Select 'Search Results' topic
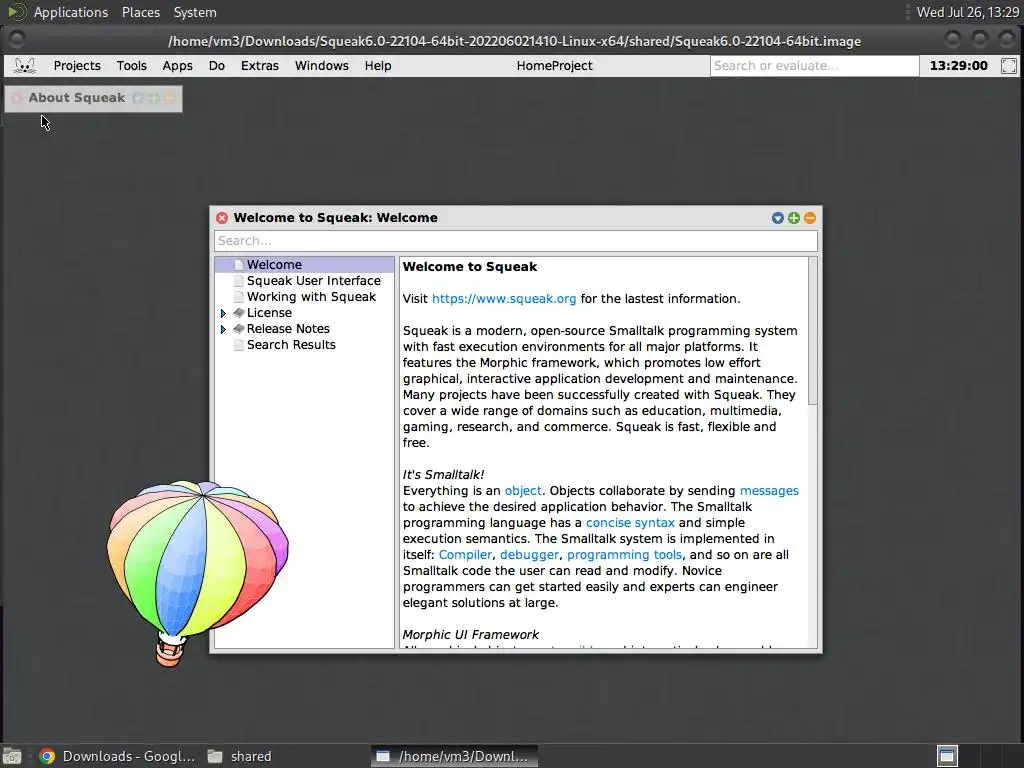 tap(291, 345)
